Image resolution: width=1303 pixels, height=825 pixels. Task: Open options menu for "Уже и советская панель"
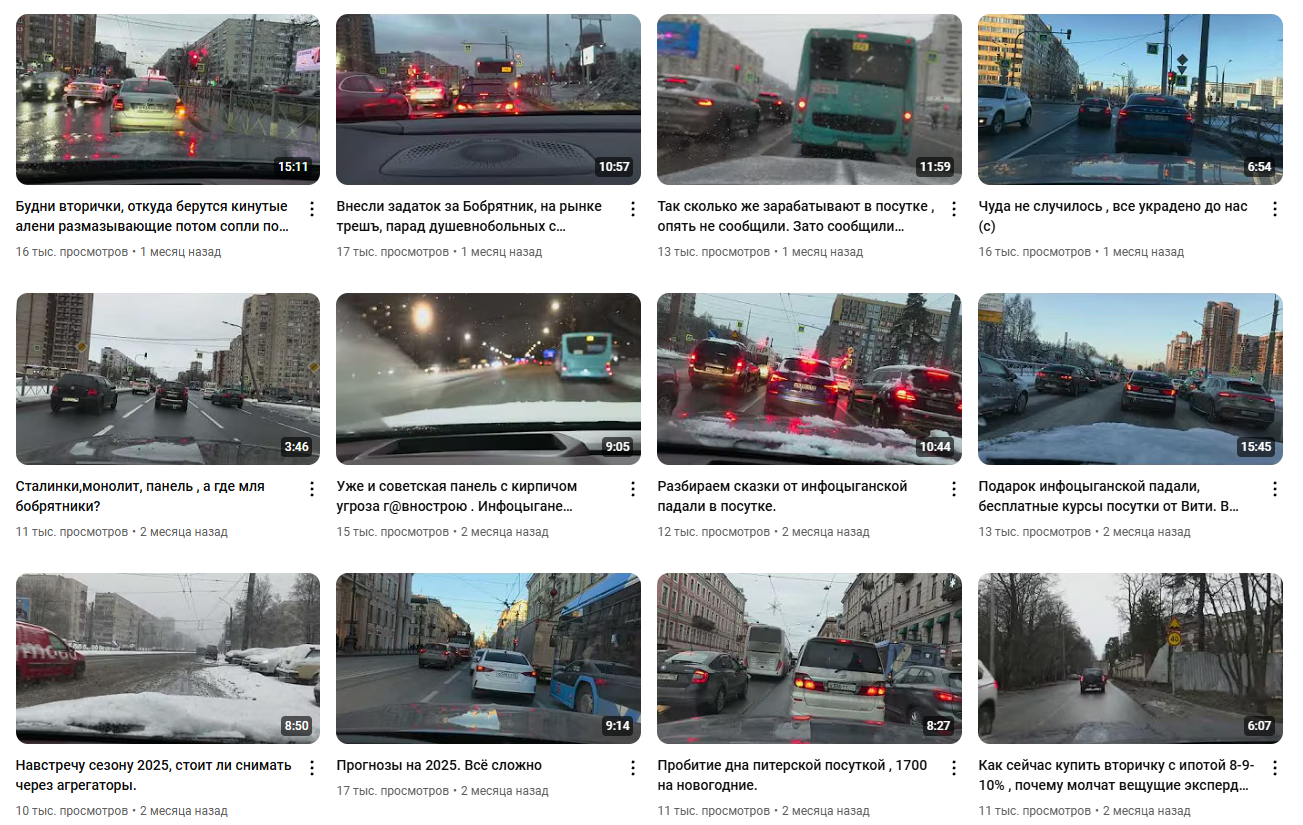pyautogui.click(x=633, y=489)
